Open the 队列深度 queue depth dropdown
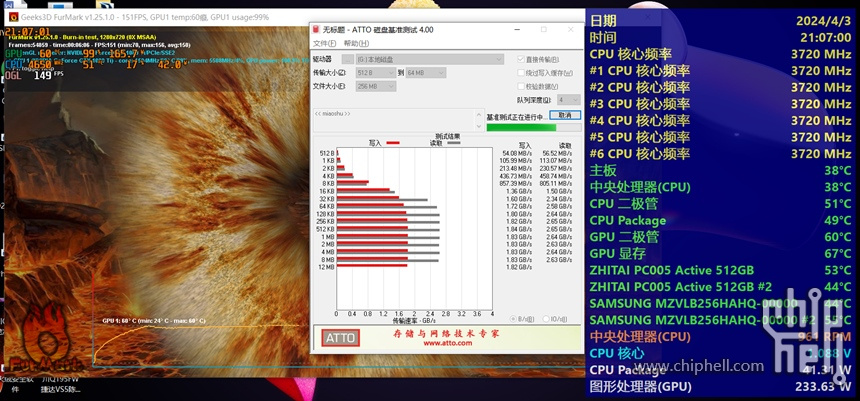 click(x=569, y=100)
